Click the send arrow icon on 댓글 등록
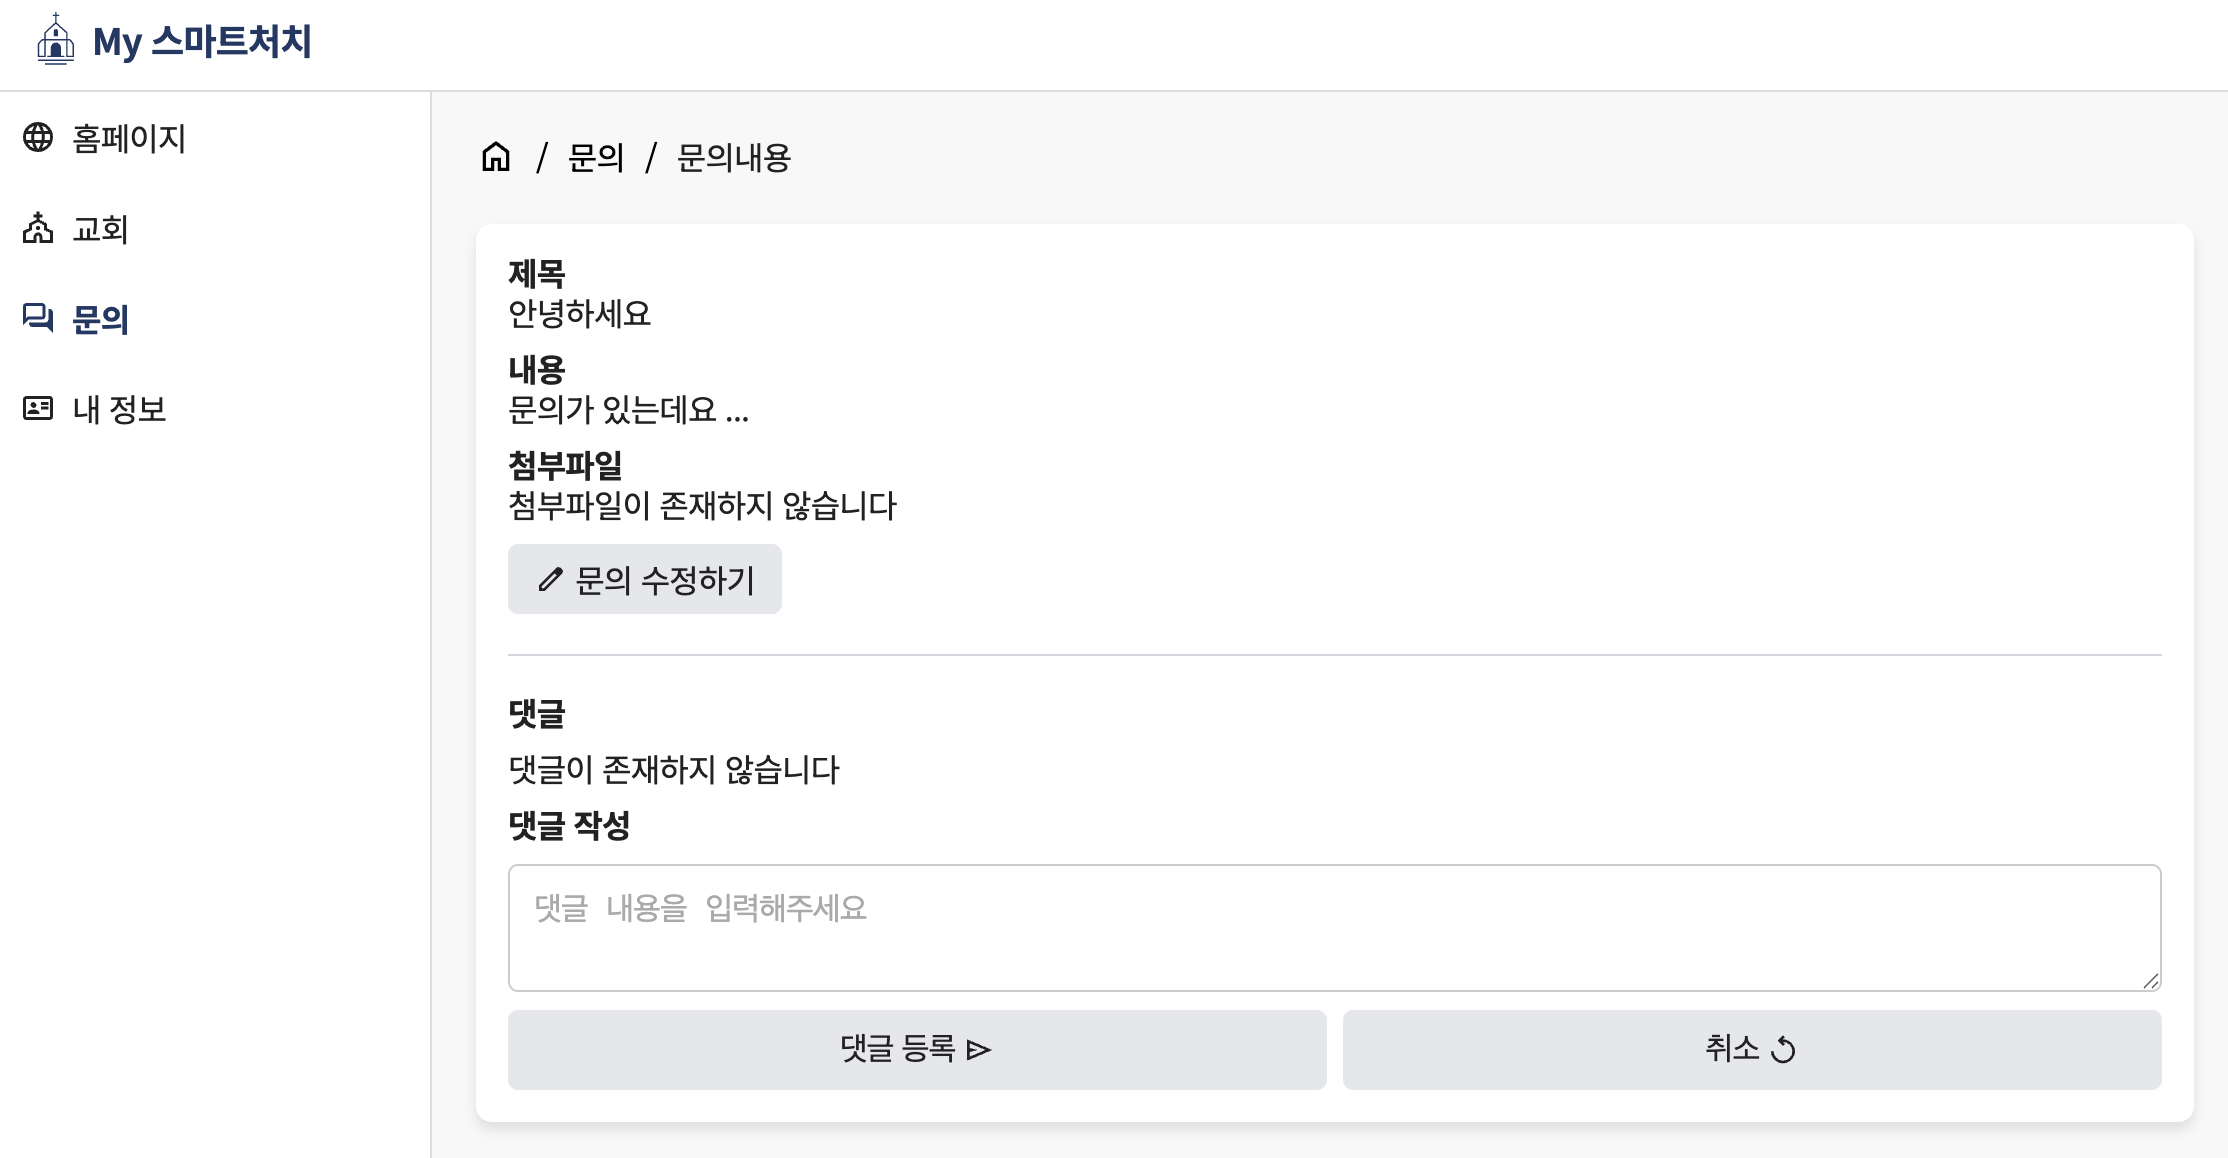2228x1158 pixels. (x=979, y=1050)
